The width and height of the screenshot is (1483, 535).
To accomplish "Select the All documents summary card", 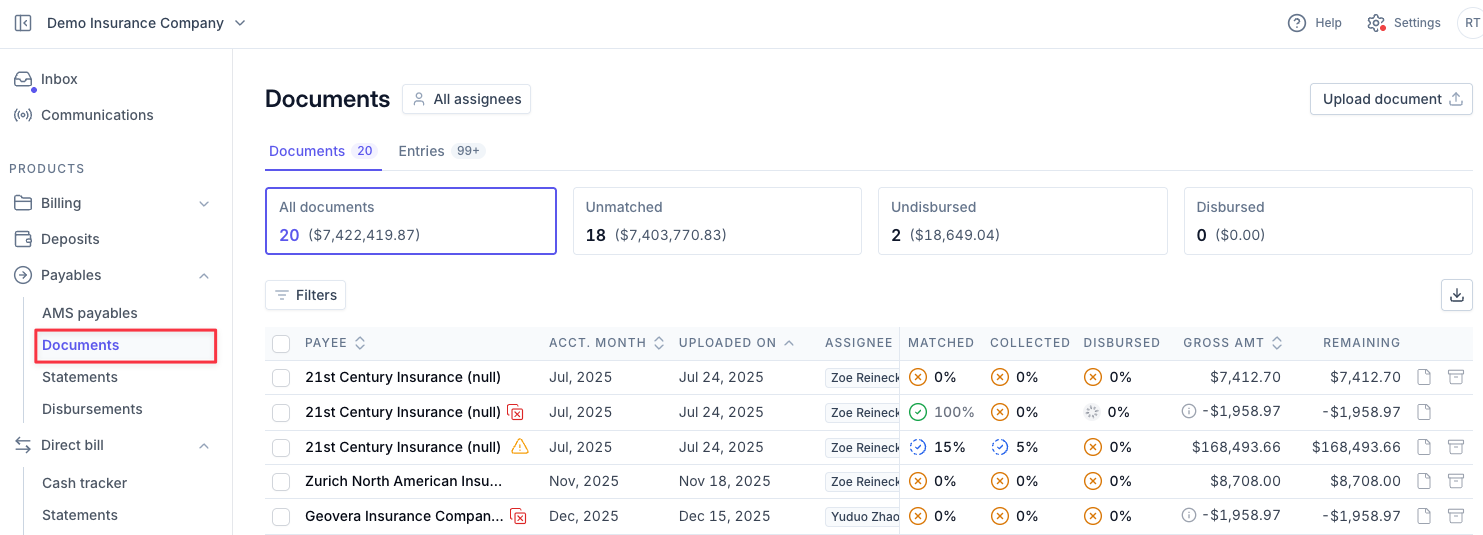I will [x=411, y=221].
